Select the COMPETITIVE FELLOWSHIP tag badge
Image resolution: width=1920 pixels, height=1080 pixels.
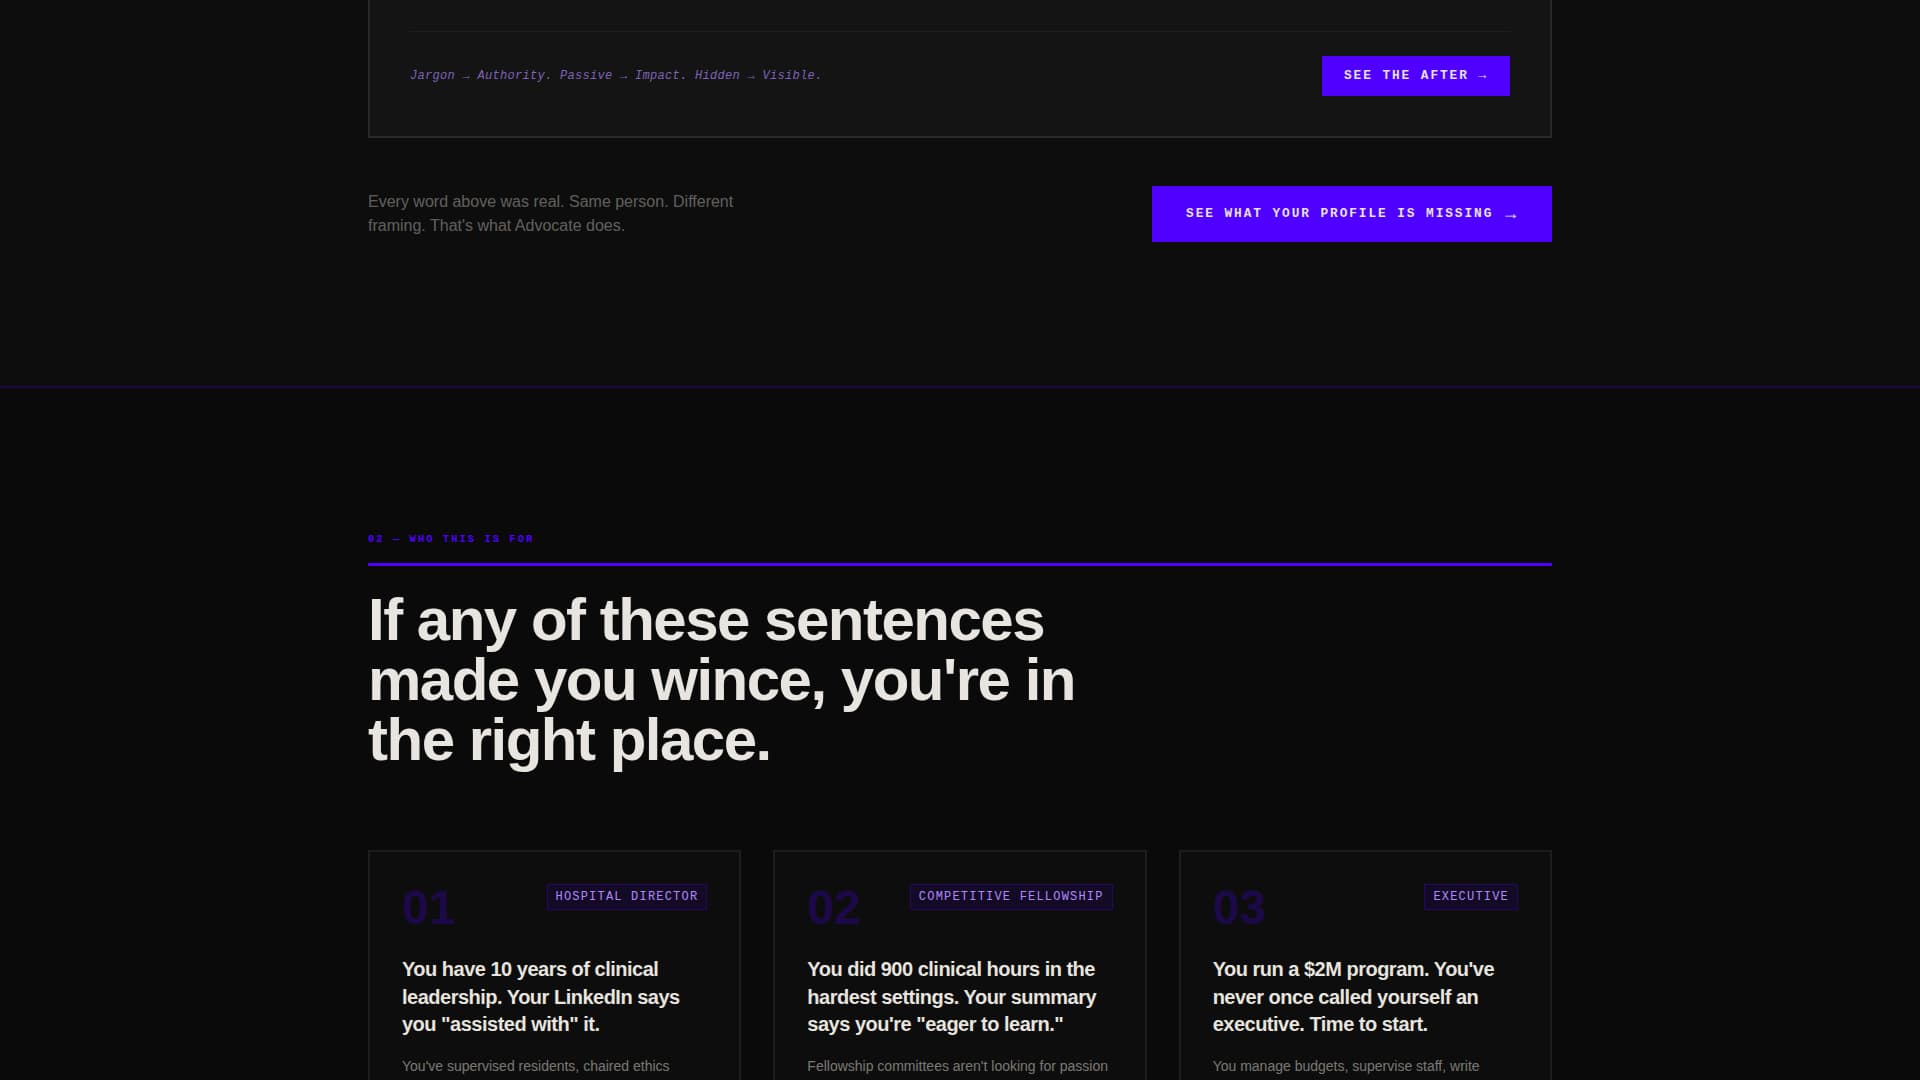[x=1011, y=896]
